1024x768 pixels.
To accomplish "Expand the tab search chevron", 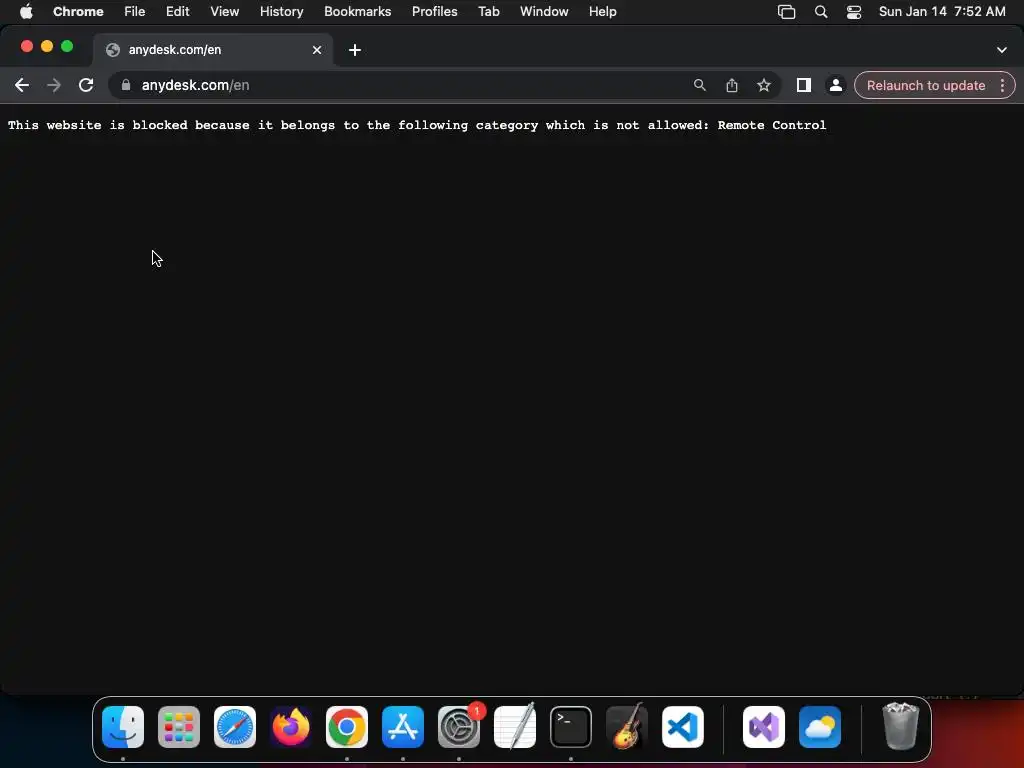I will click(x=1001, y=50).
